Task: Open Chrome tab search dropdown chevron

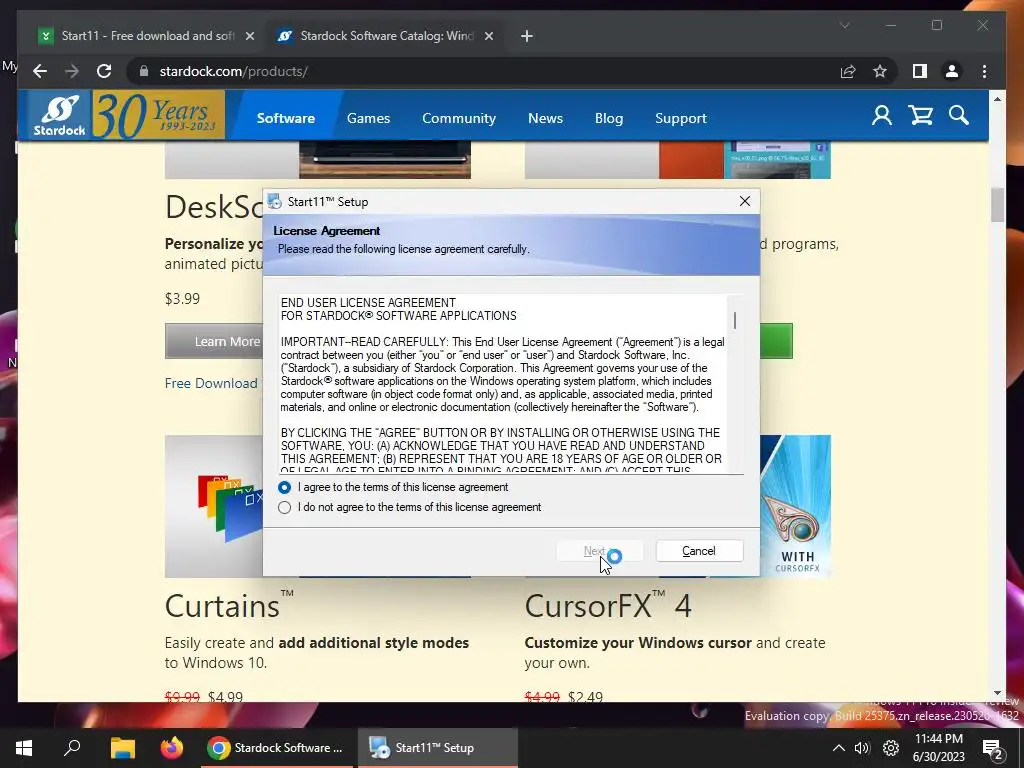Action: [x=844, y=25]
